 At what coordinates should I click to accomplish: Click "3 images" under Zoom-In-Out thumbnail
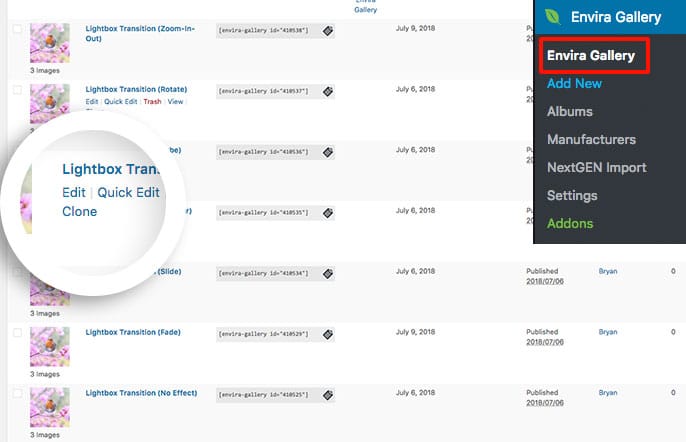[45, 70]
